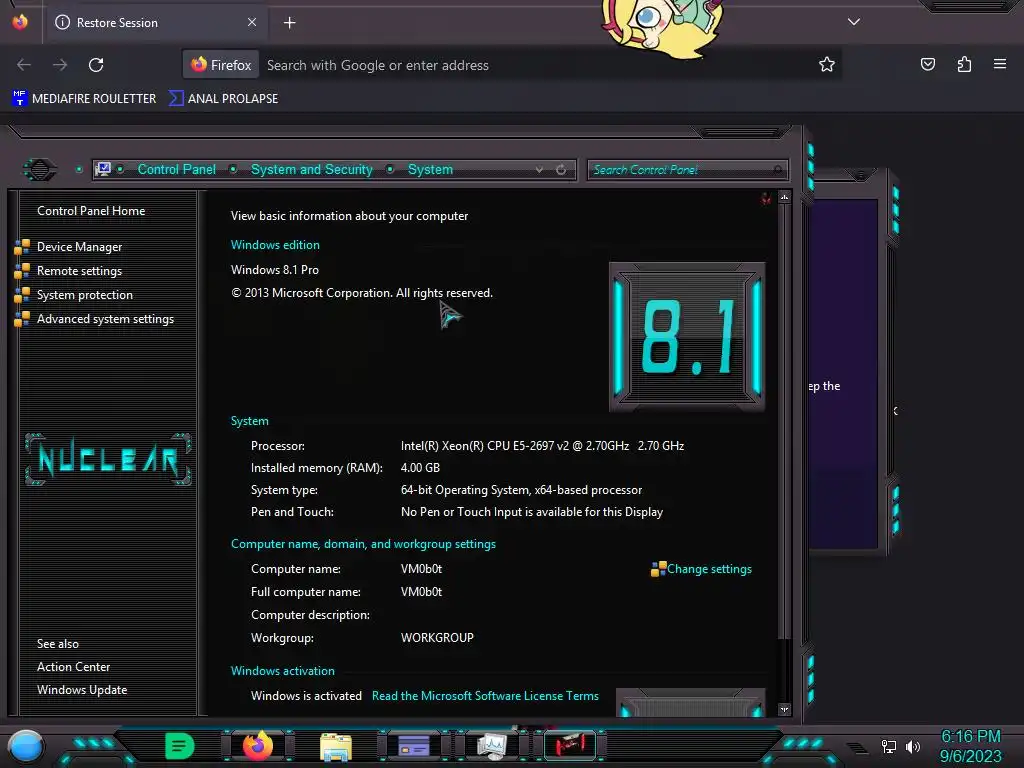The height and width of the screenshot is (768, 1024).
Task: Open the Firefox extensions menu
Action: pos(964,64)
